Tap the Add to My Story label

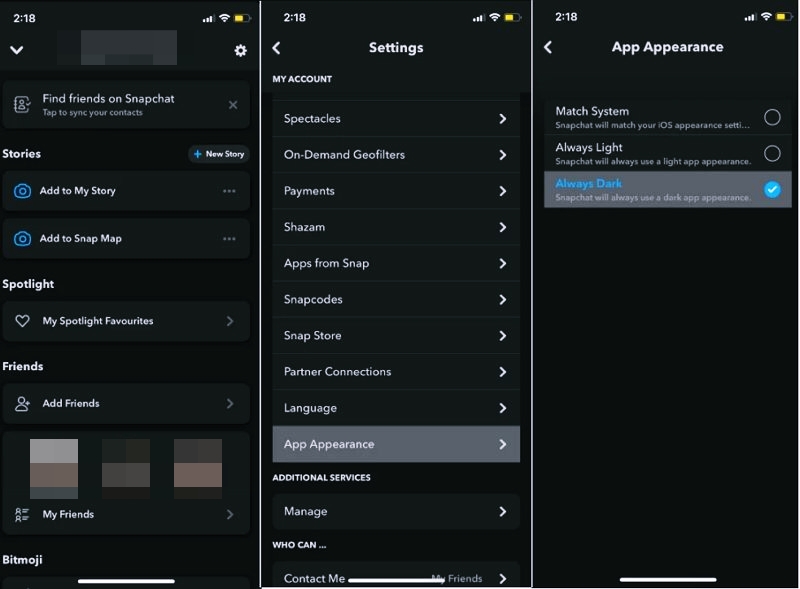78,191
